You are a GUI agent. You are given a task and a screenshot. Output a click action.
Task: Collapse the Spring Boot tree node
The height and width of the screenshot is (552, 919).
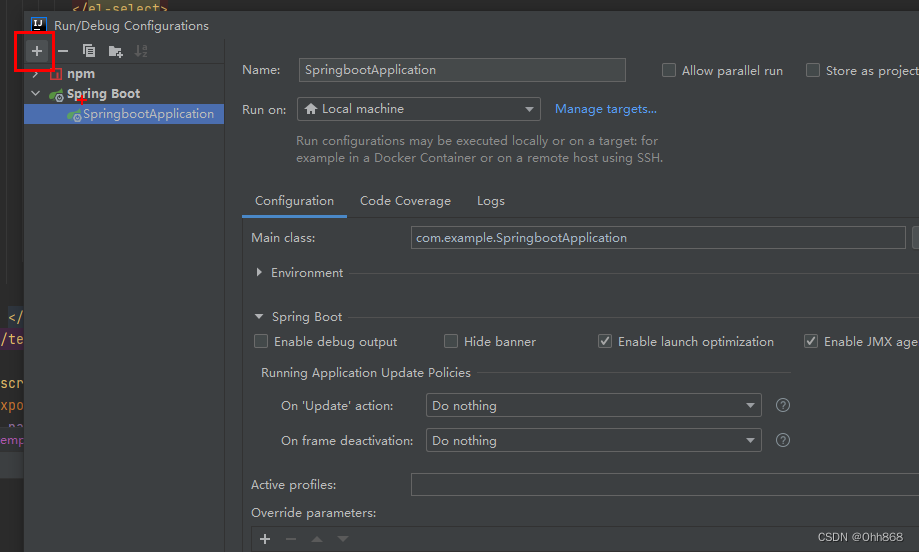36,94
